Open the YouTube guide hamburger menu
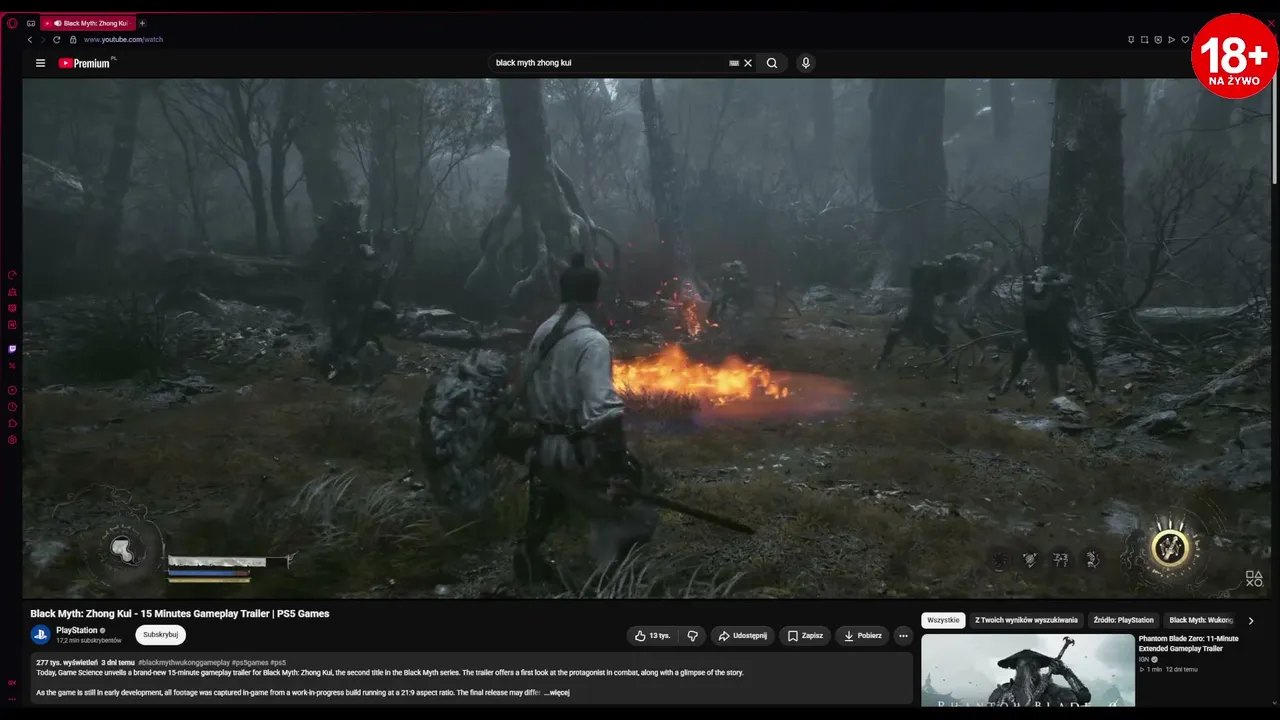The width and height of the screenshot is (1280, 720). pyautogui.click(x=40, y=63)
